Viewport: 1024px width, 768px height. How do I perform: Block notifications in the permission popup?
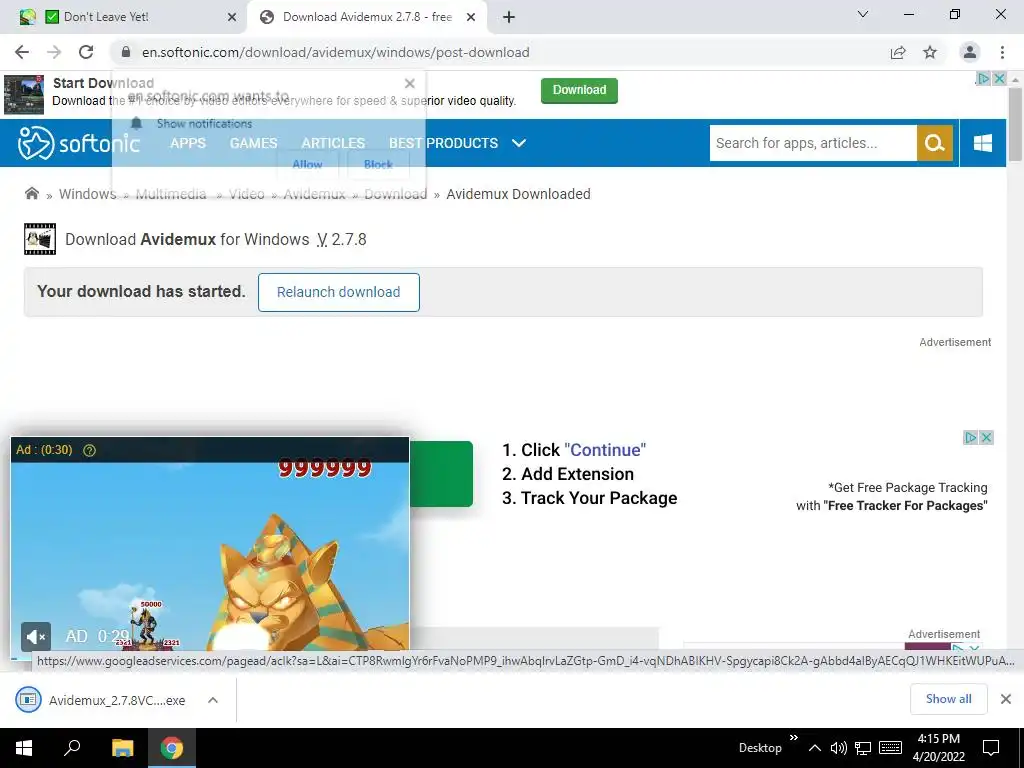click(x=378, y=164)
